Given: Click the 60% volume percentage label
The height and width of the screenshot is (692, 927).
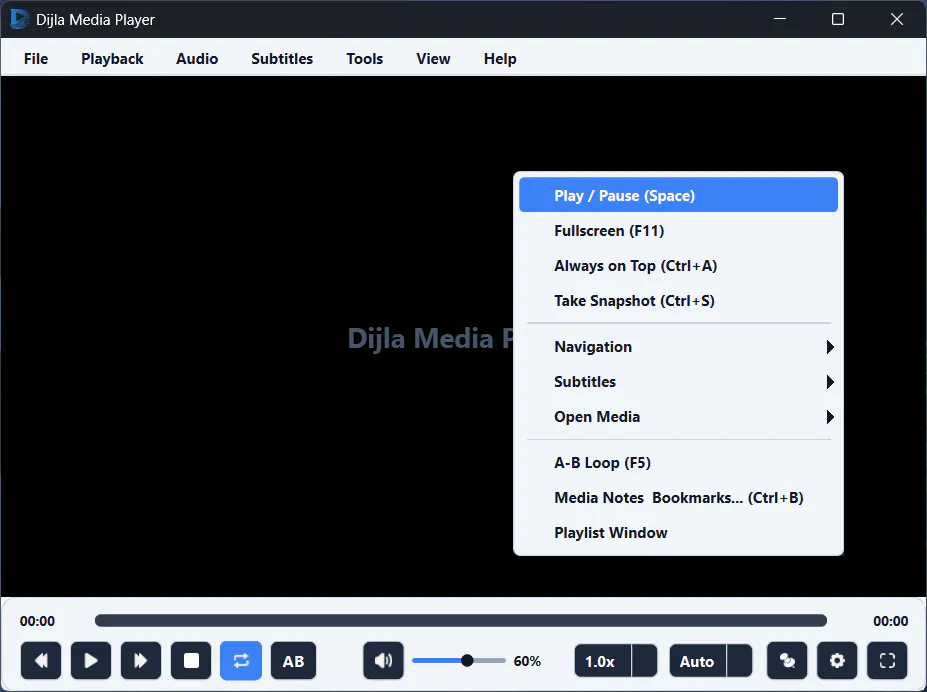Looking at the screenshot, I should 527,661.
